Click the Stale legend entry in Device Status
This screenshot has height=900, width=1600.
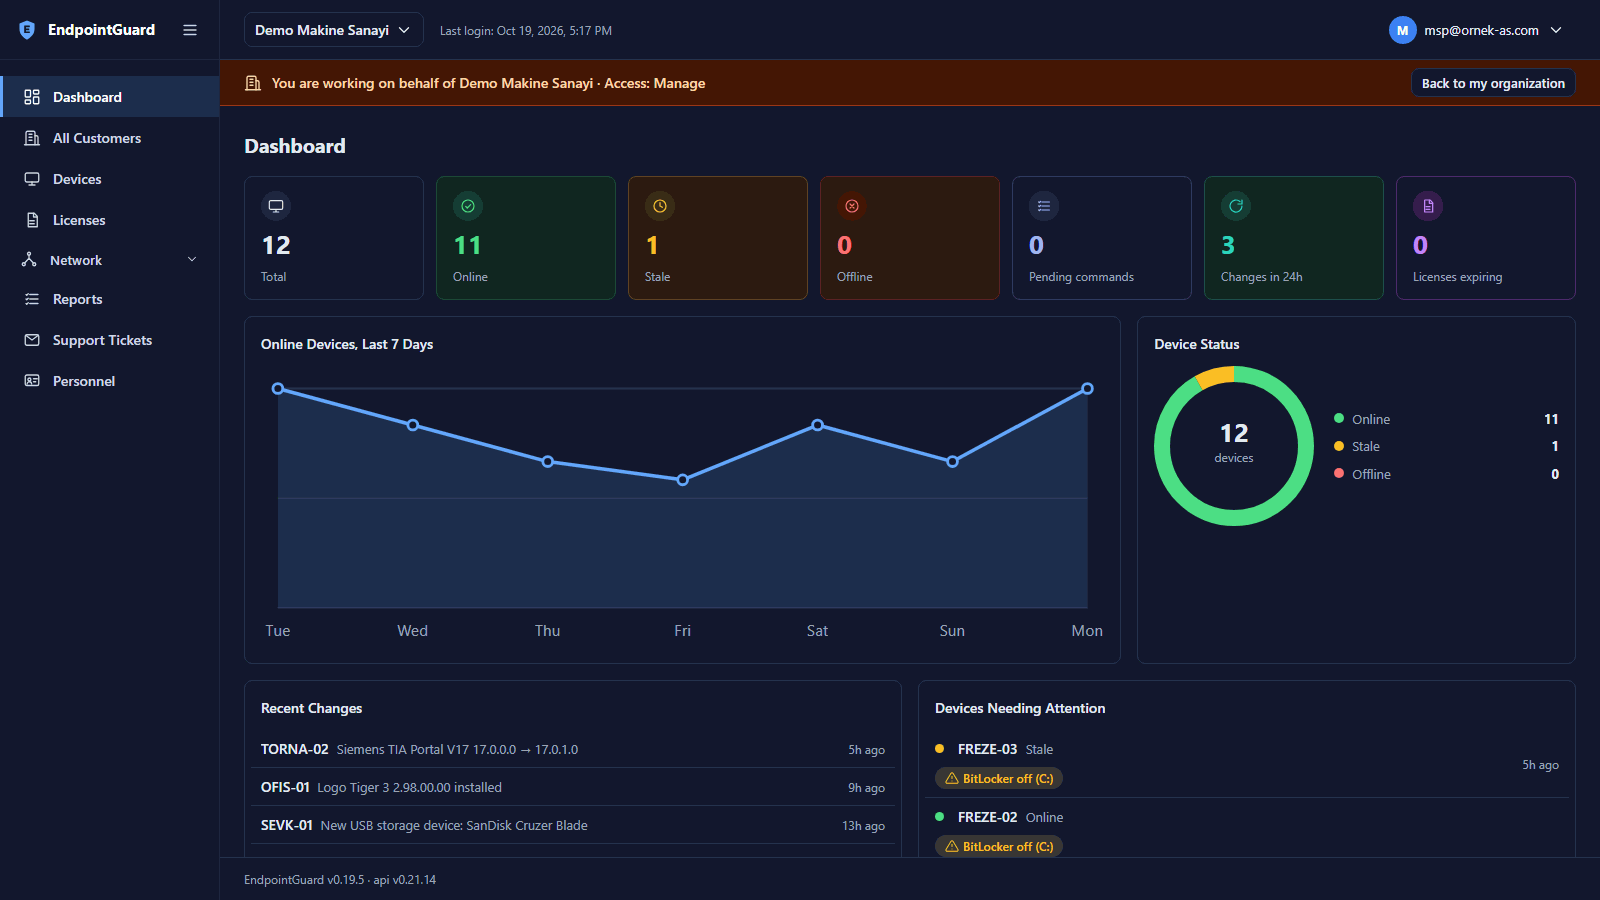[1446, 446]
